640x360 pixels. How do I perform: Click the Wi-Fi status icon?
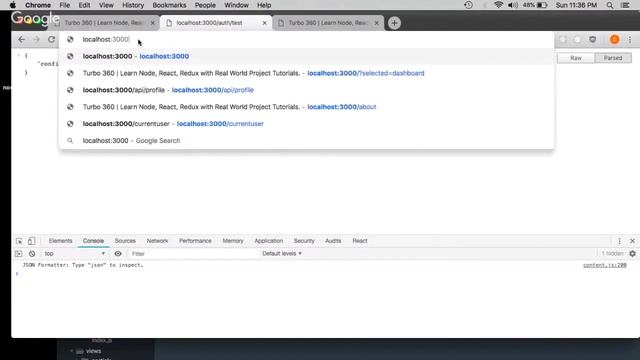[498, 5]
